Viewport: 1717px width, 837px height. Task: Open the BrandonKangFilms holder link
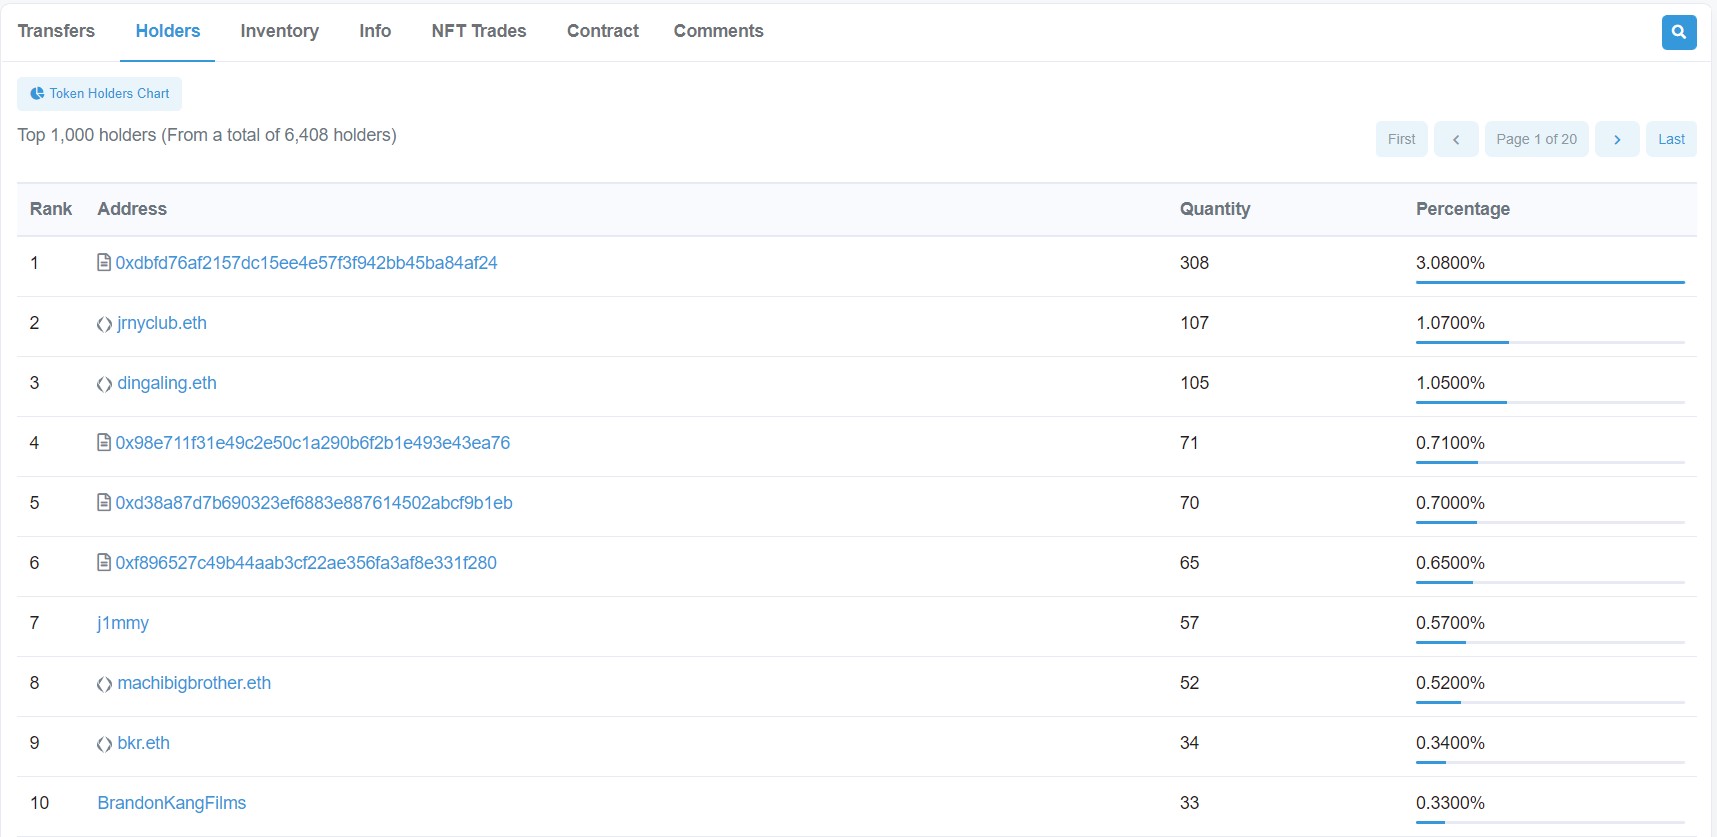pyautogui.click(x=171, y=803)
